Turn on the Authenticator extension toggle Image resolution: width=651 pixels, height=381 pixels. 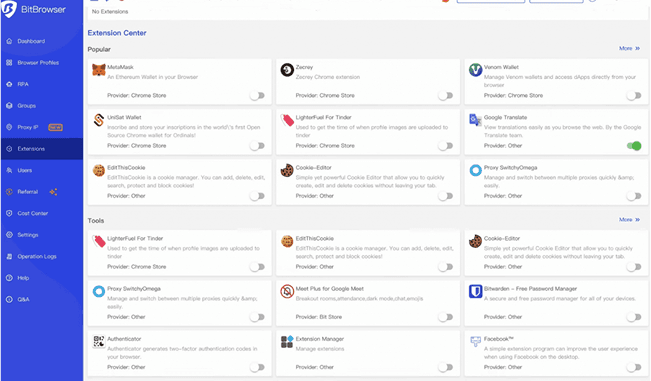tap(257, 367)
